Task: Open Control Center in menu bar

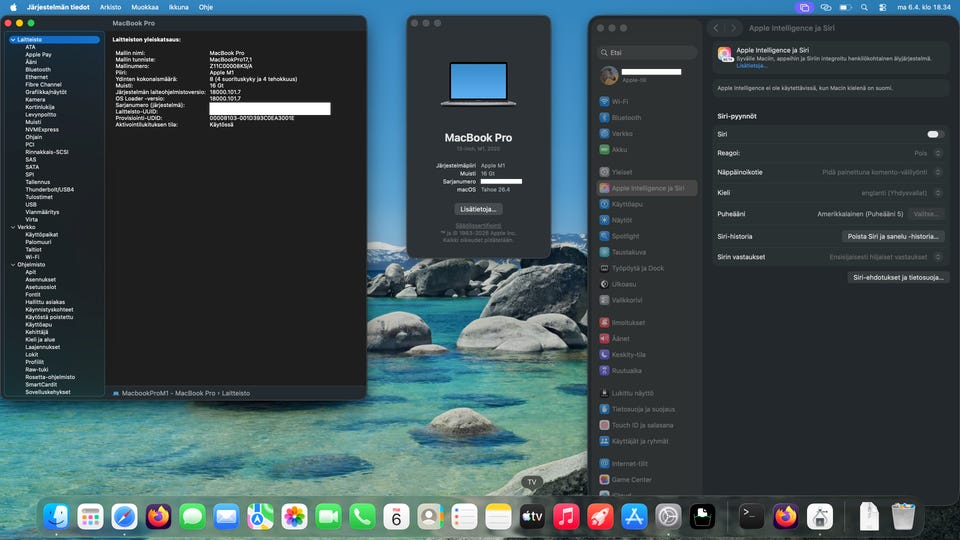Action: [882, 7]
